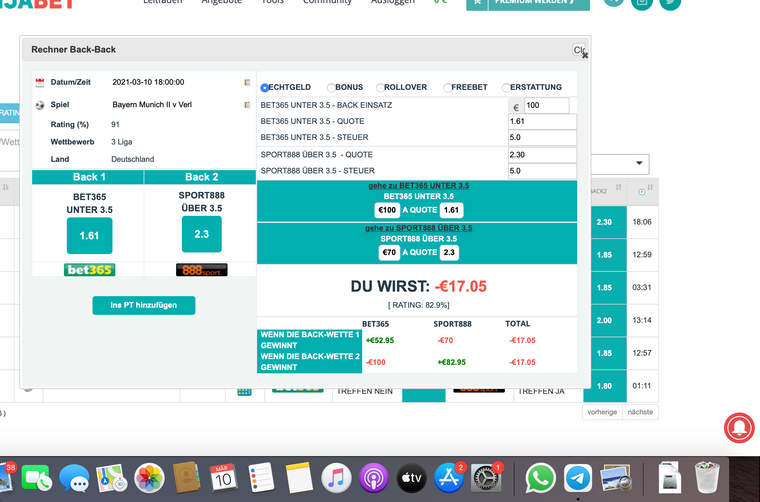Open Music from the dock
The width and height of the screenshot is (760, 502).
point(336,479)
